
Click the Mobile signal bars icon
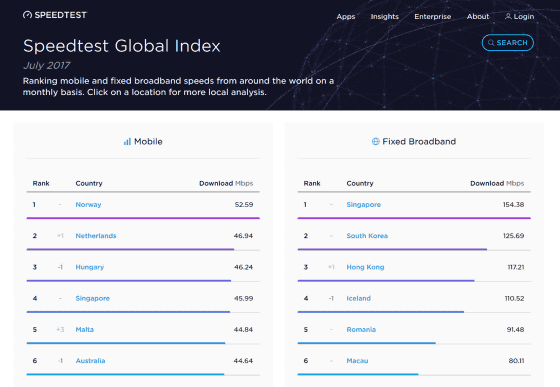click(127, 141)
